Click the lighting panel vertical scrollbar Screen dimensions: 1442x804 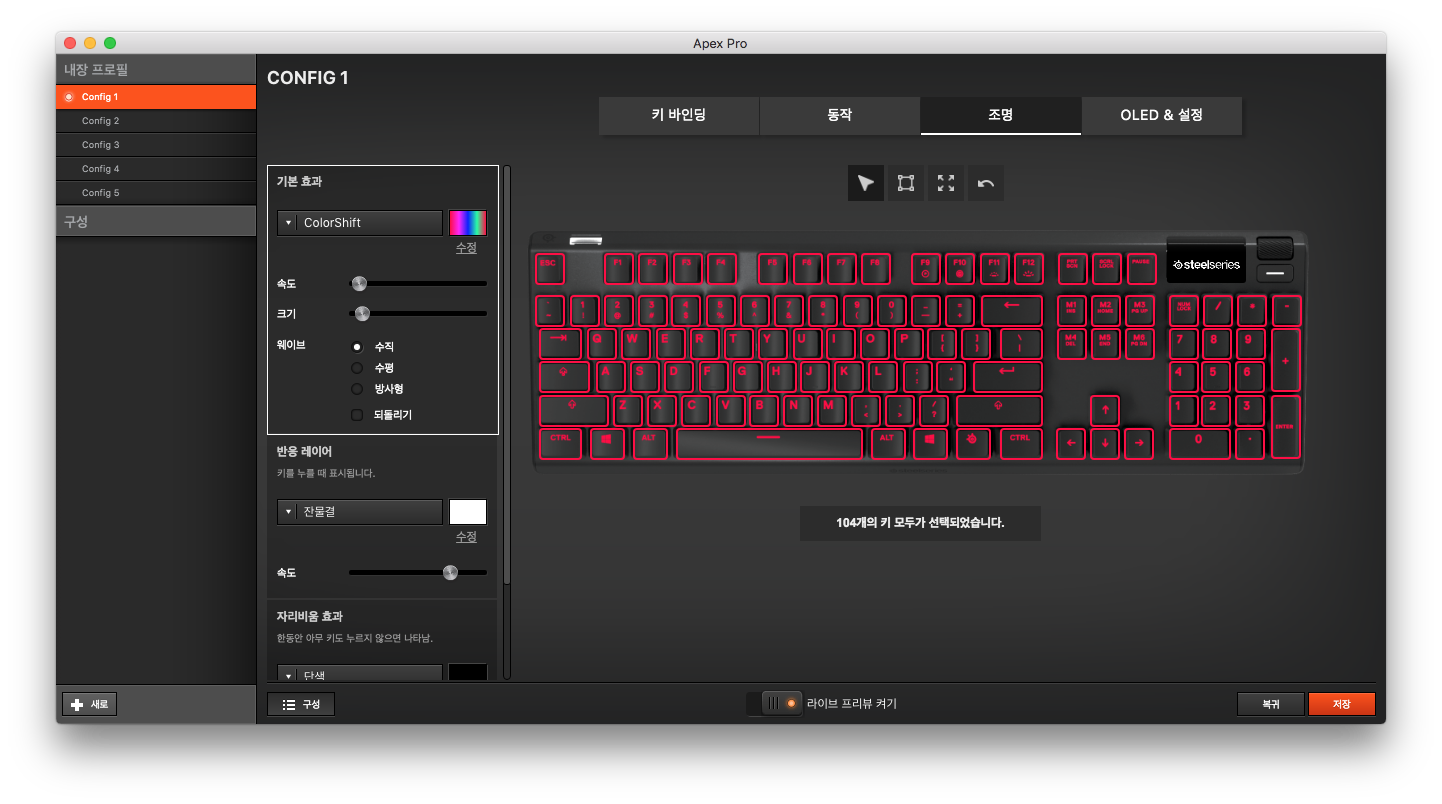pyautogui.click(x=507, y=375)
